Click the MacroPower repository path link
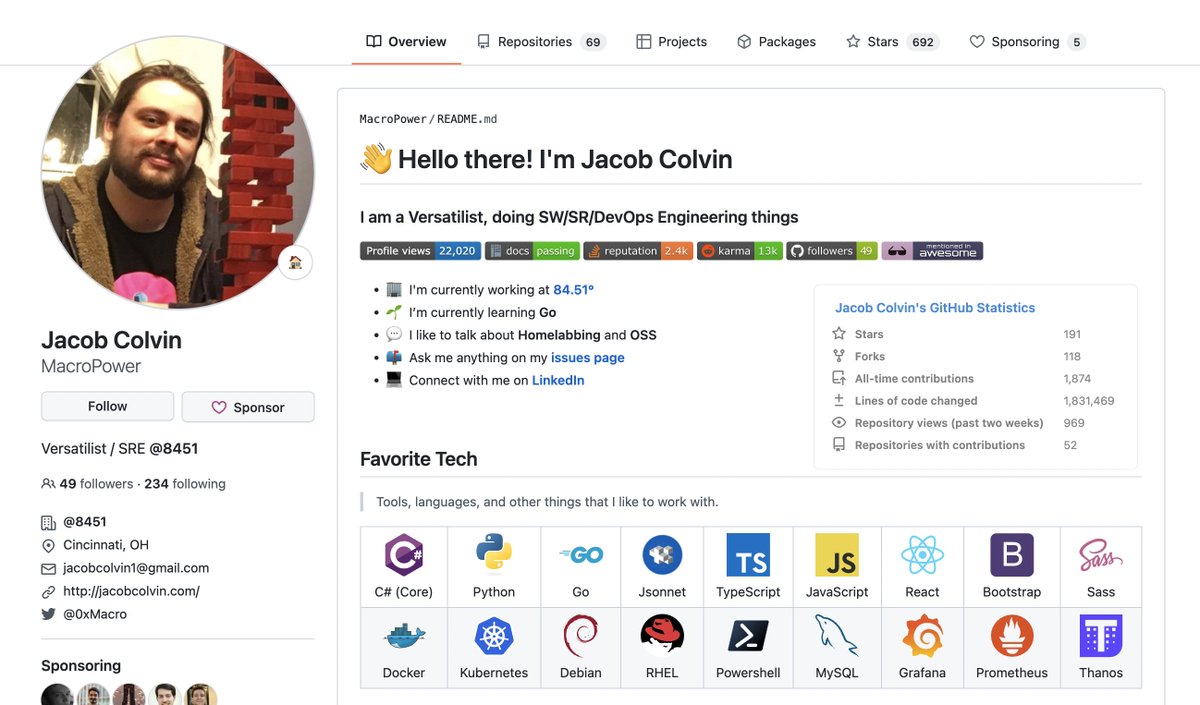 click(x=393, y=119)
